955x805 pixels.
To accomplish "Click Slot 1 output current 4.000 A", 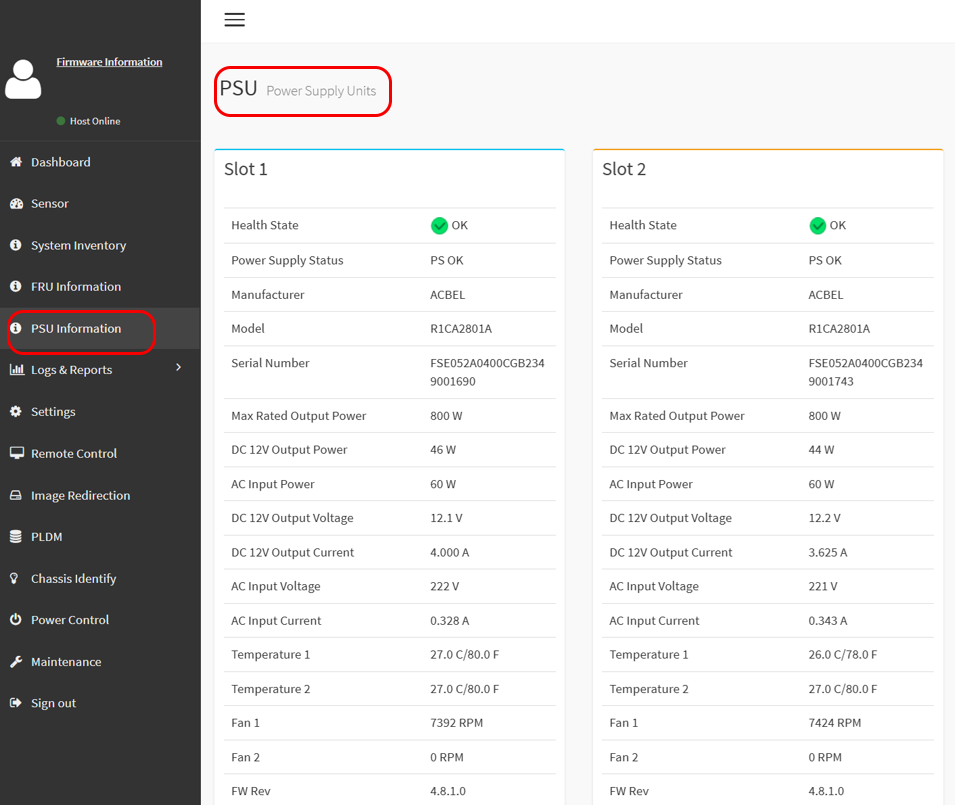I will click(x=449, y=552).
